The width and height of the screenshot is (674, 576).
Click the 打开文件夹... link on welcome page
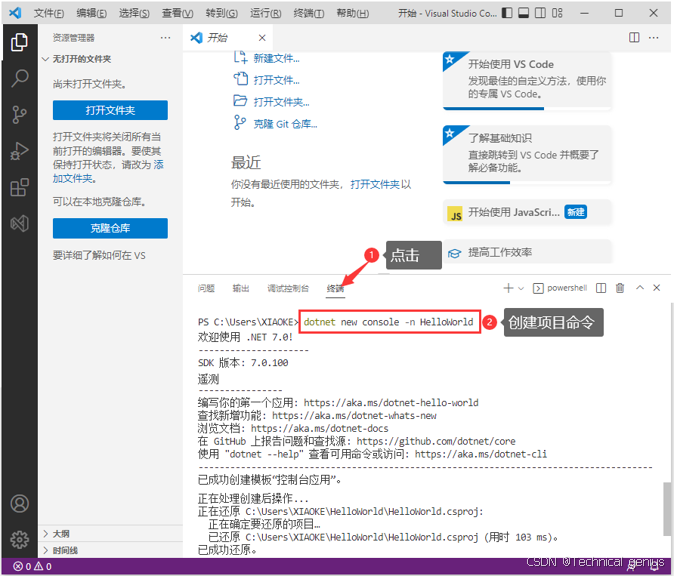[x=281, y=102]
